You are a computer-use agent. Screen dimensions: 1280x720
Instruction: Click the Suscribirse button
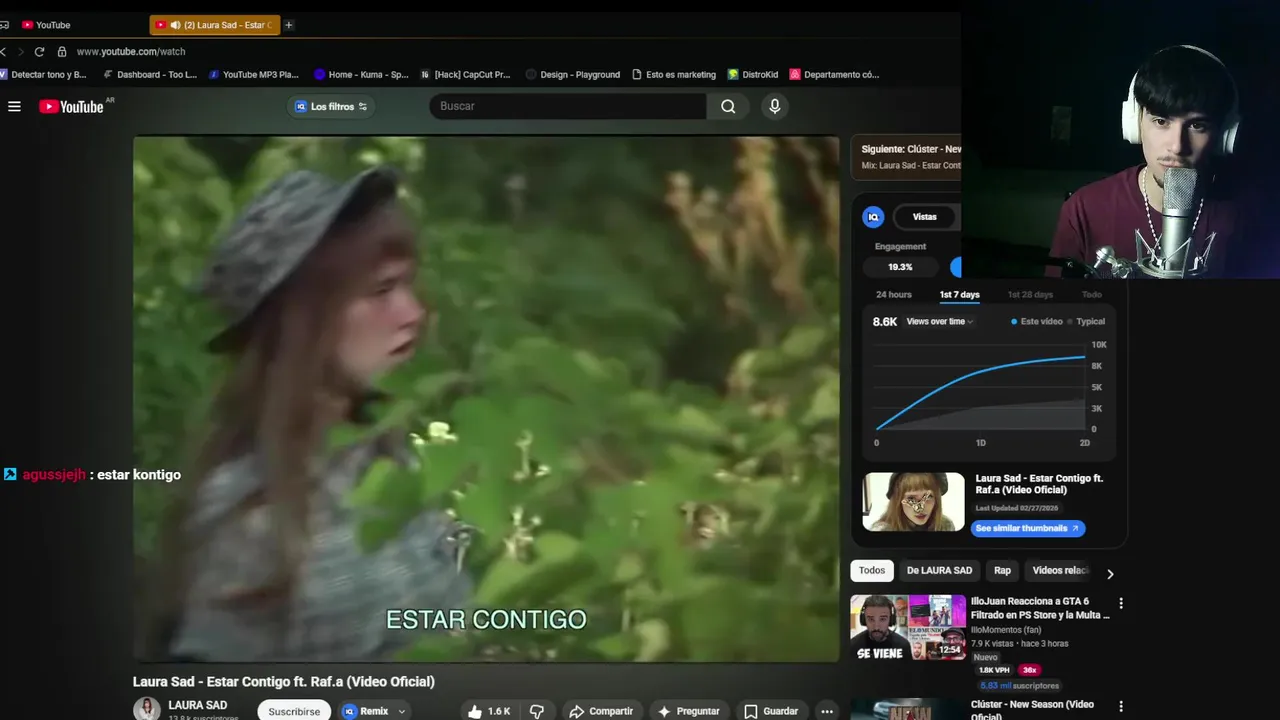(294, 711)
